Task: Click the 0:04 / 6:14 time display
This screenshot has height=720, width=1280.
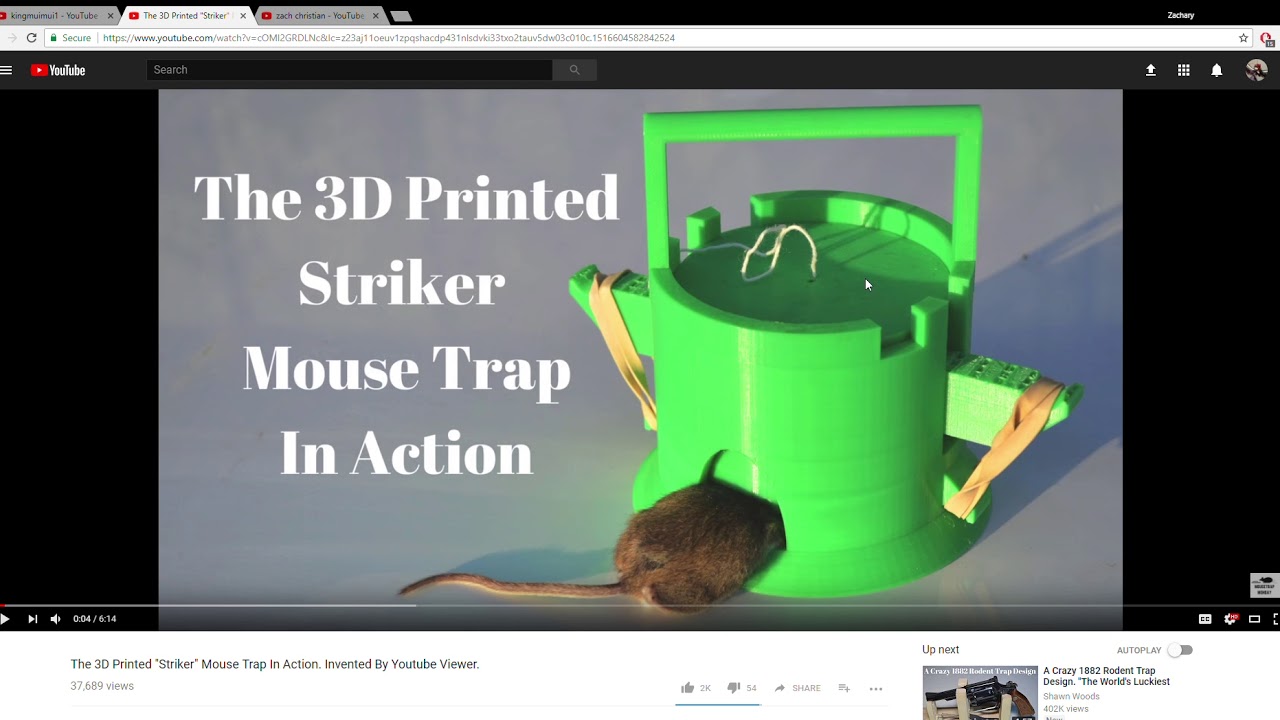Action: point(95,619)
